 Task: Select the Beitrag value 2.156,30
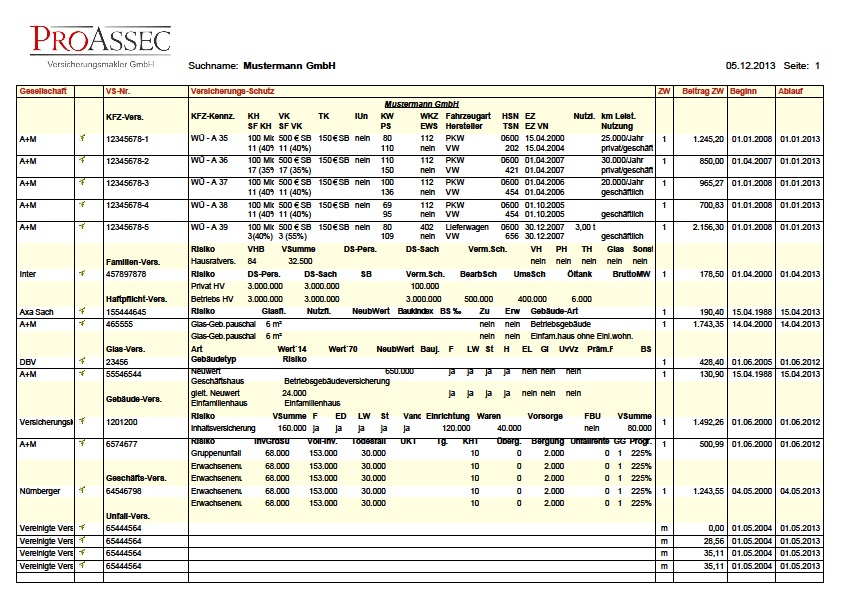coord(708,227)
